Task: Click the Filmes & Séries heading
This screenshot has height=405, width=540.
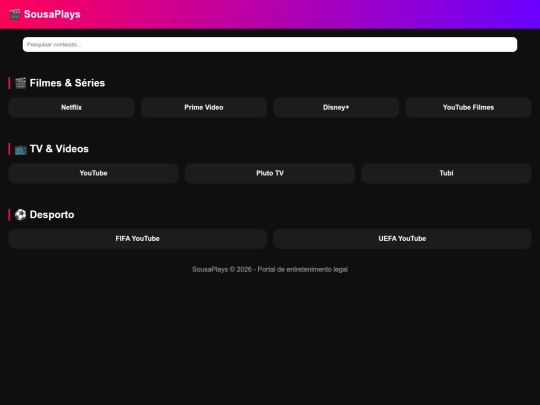Action: [67, 83]
